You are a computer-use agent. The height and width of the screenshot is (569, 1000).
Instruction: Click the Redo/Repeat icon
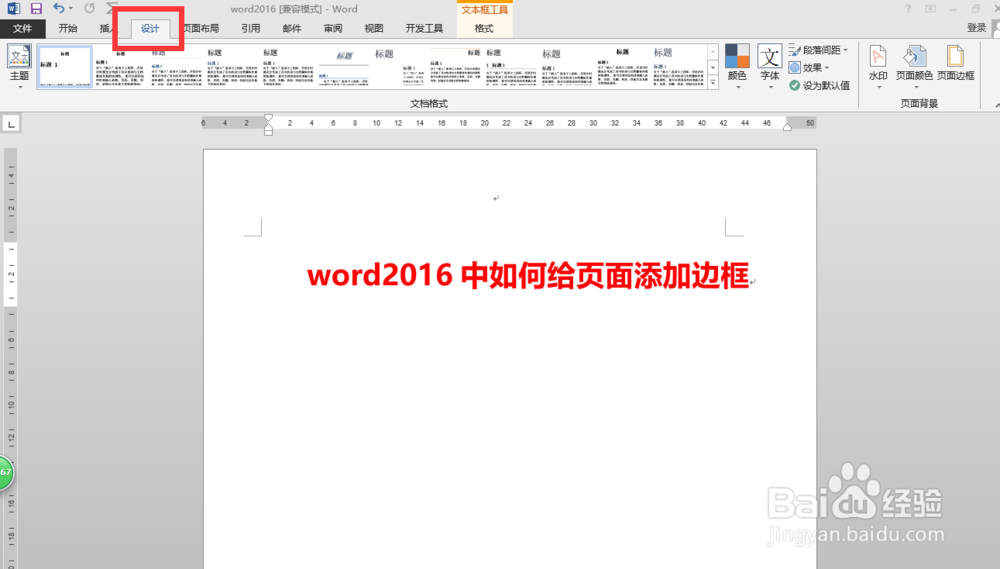(x=89, y=8)
